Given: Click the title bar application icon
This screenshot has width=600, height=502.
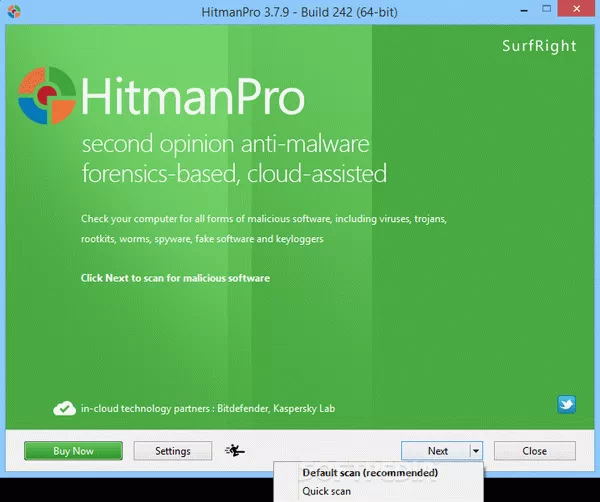Looking at the screenshot, I should [x=13, y=10].
